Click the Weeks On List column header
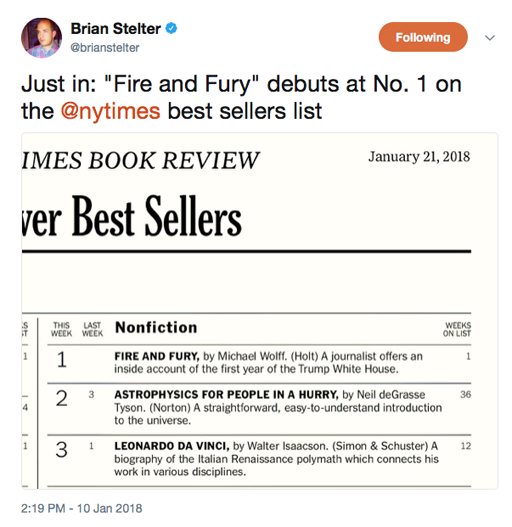This screenshot has width=512, height=527. coord(457,329)
